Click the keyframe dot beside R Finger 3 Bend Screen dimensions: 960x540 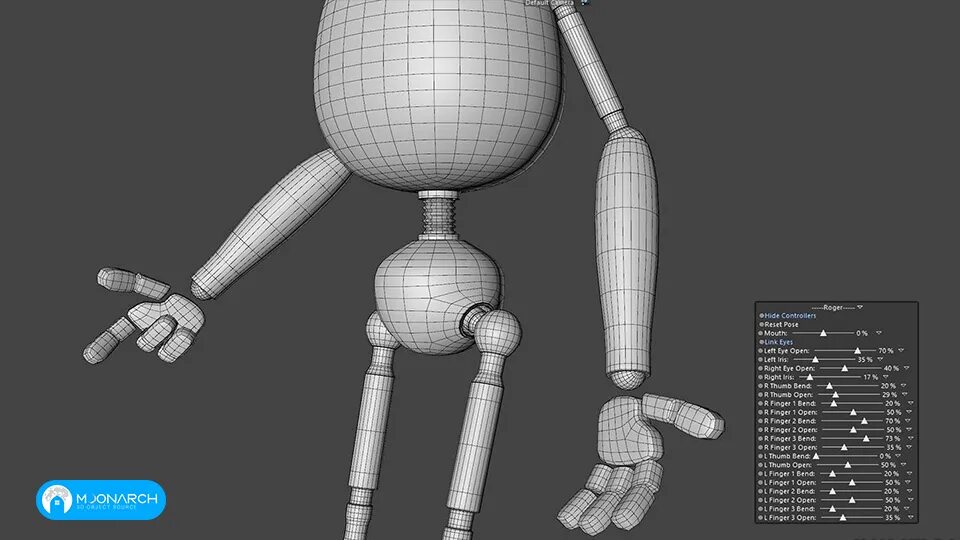760,438
